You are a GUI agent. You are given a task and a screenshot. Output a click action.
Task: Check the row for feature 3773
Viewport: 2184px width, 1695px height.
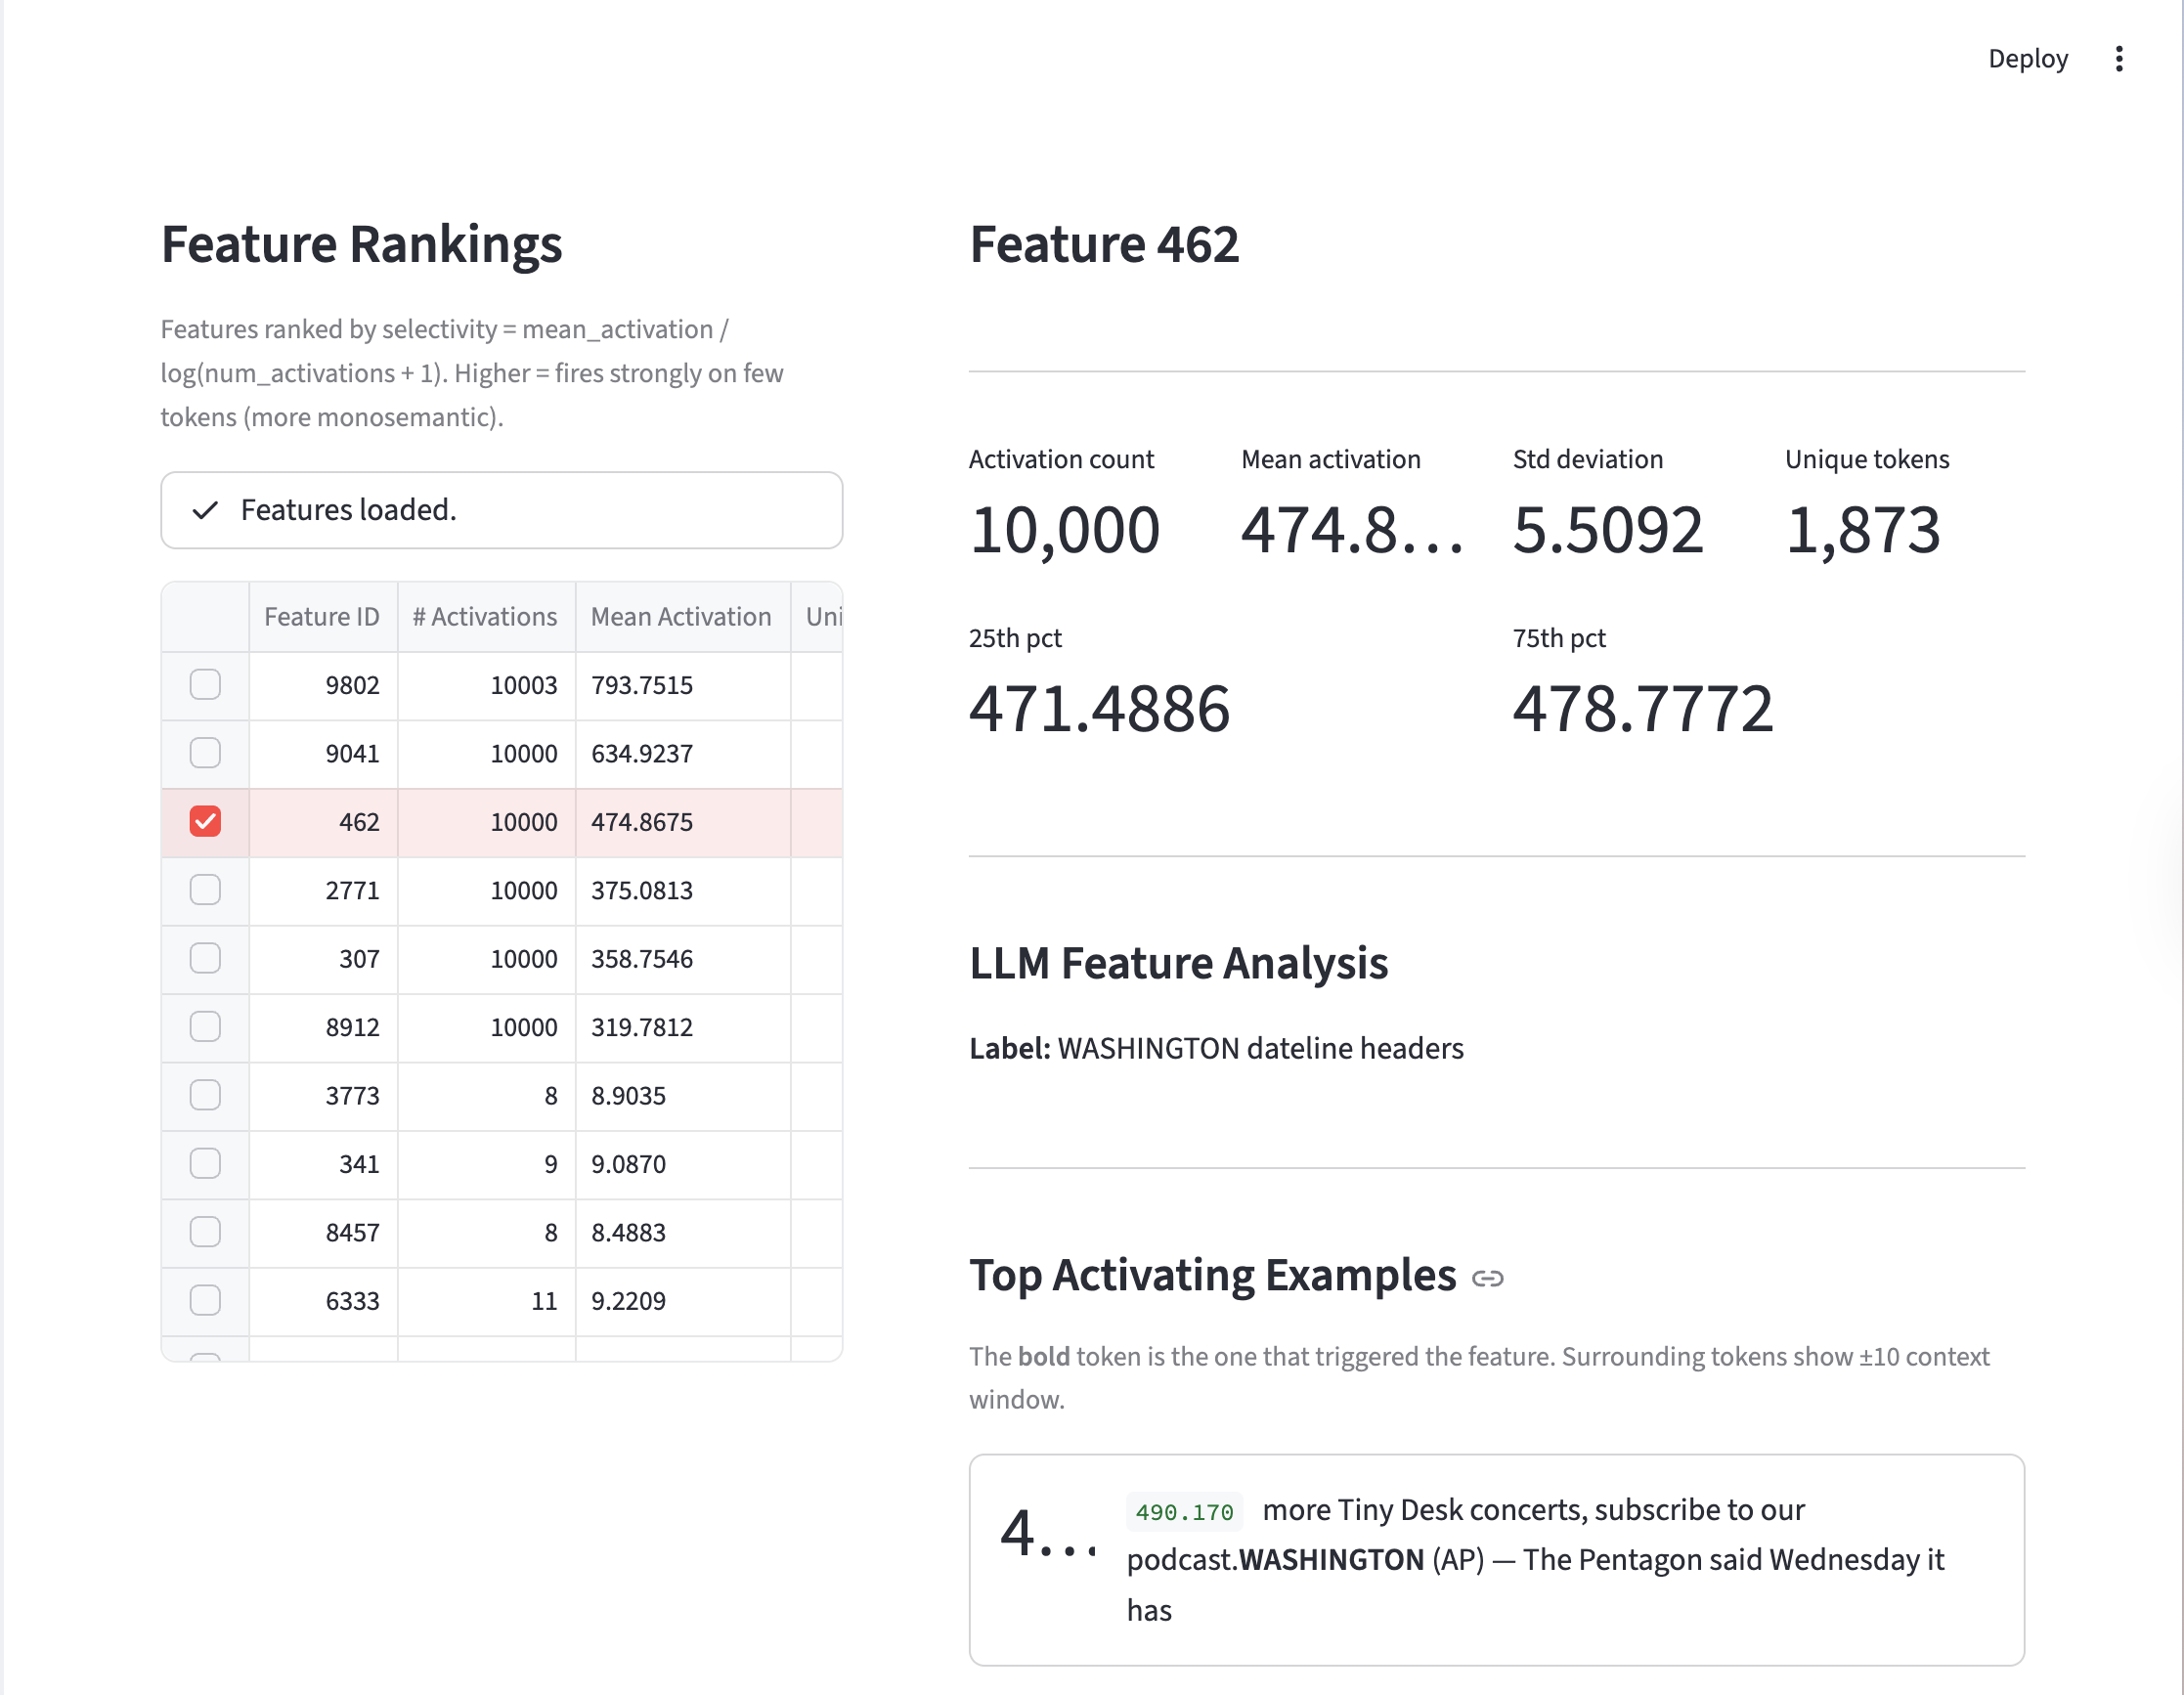tap(205, 1095)
